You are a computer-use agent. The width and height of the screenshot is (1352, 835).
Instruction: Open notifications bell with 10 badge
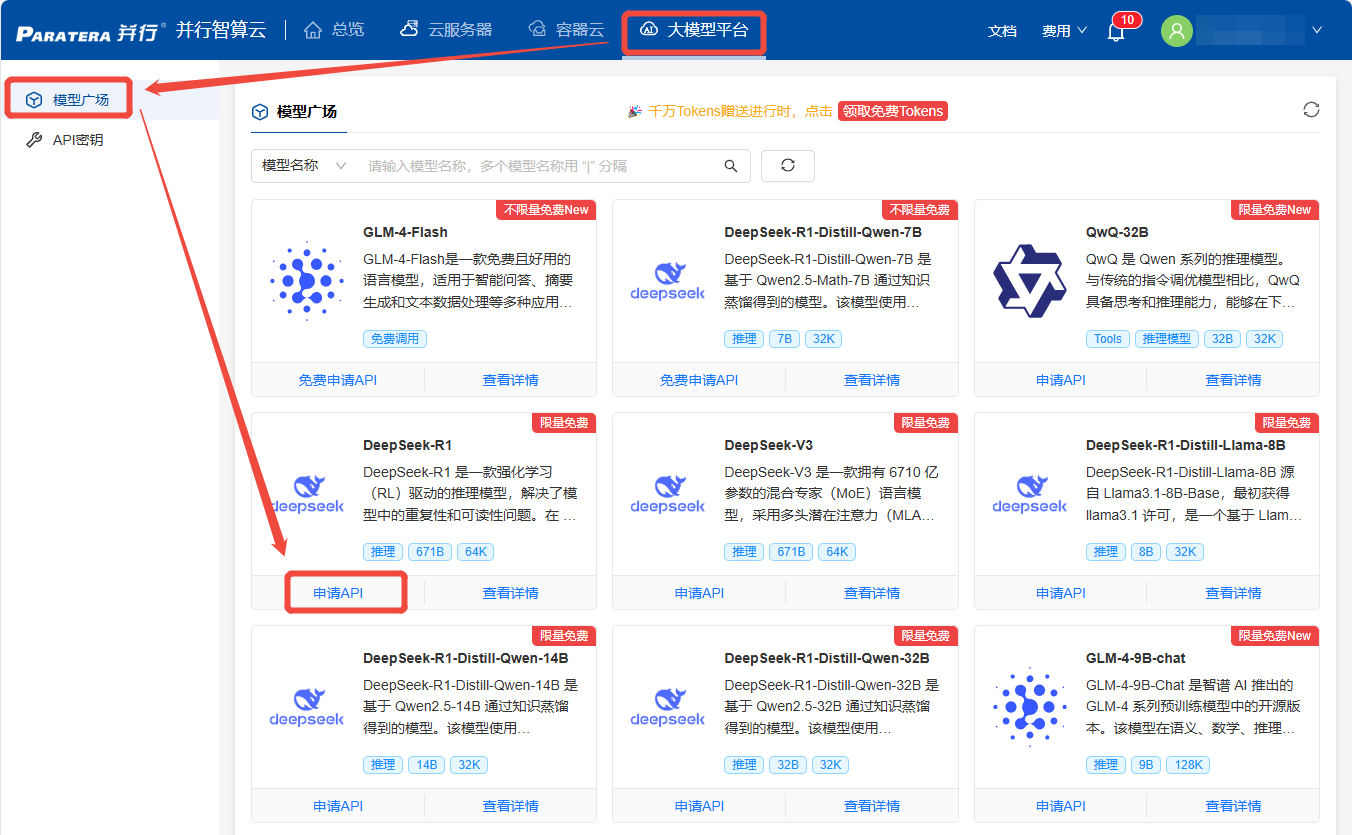click(x=1116, y=32)
